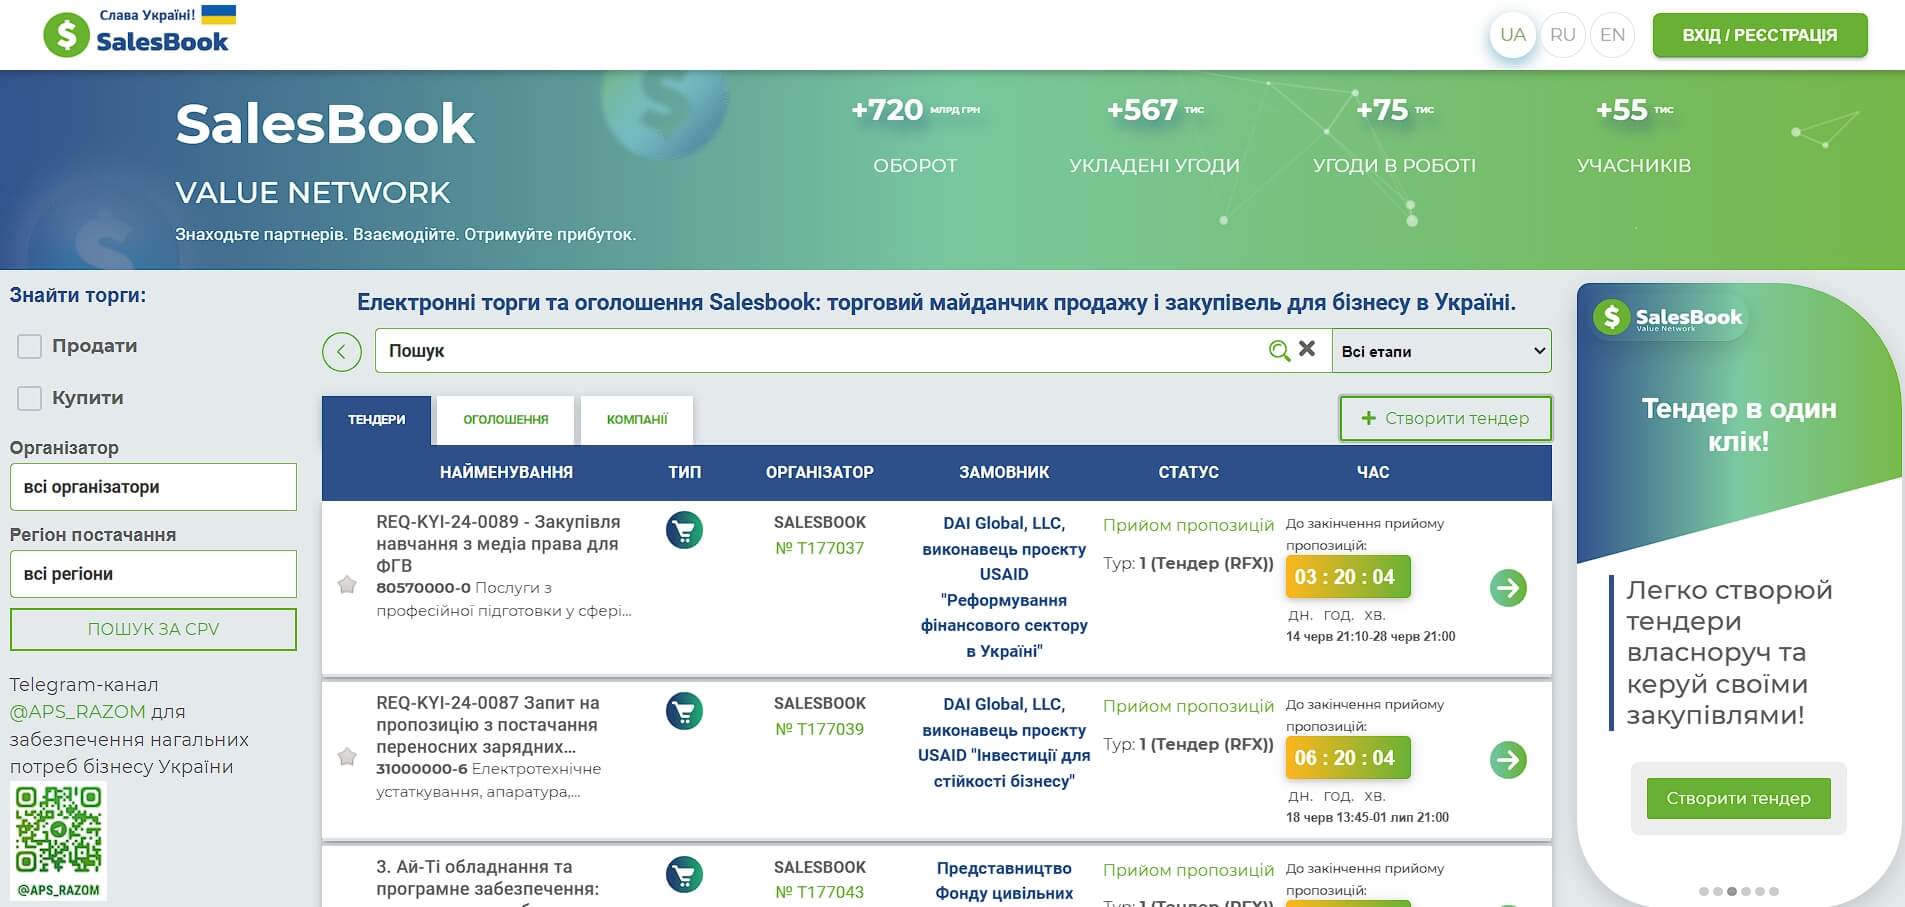Open the @APS_RAZOM Telegram link
1905x907 pixels.
pyautogui.click(x=78, y=712)
